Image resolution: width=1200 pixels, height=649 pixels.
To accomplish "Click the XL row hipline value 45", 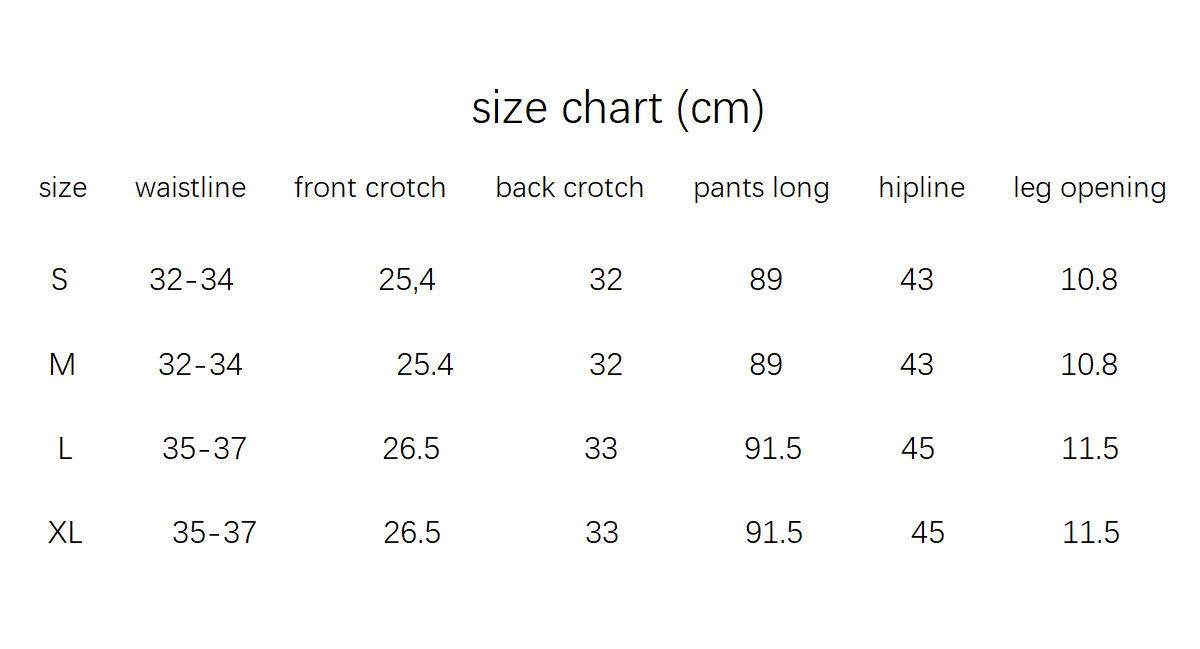I will tap(927, 533).
